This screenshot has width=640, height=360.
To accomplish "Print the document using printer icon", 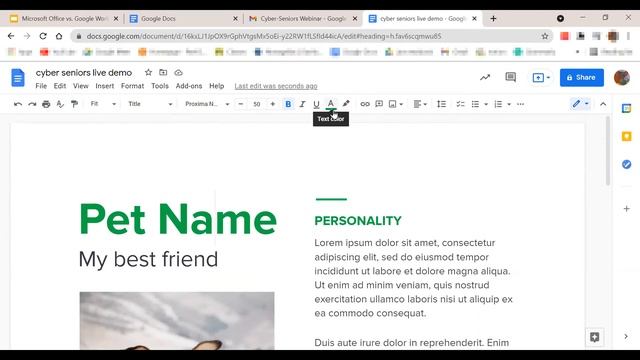I will pos(46,104).
